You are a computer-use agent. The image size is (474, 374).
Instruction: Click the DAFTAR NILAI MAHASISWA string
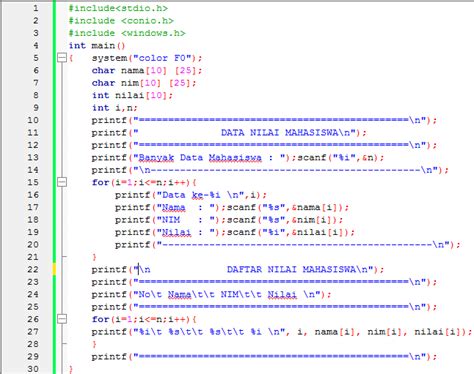pyautogui.click(x=291, y=269)
